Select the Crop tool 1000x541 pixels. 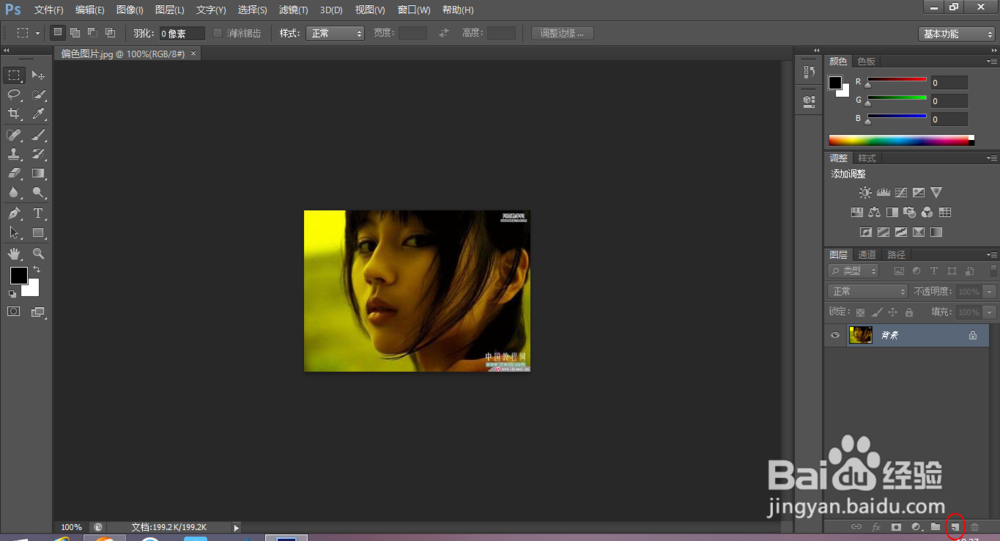point(14,114)
